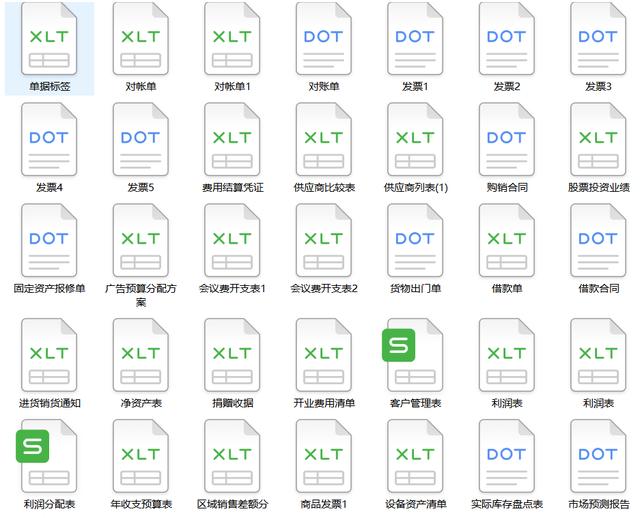Viewport: 640px width, 518px height.
Task: Click the 设备资产清单 XLT icon
Action: [x=415, y=456]
